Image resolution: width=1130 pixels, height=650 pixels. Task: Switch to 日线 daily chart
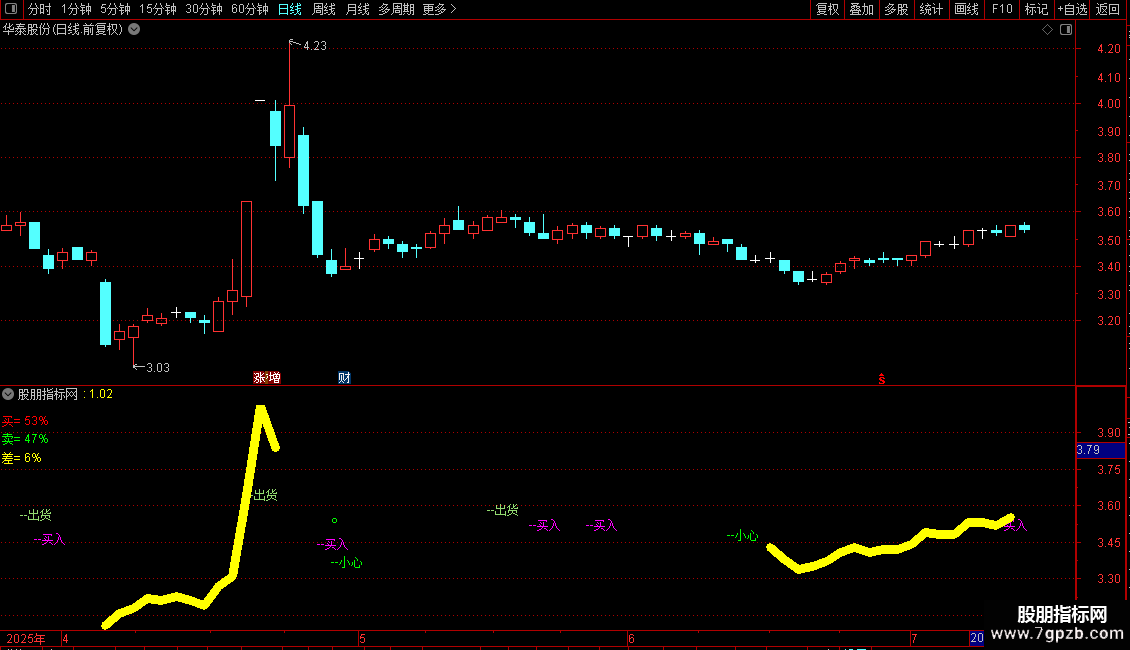pyautogui.click(x=290, y=9)
